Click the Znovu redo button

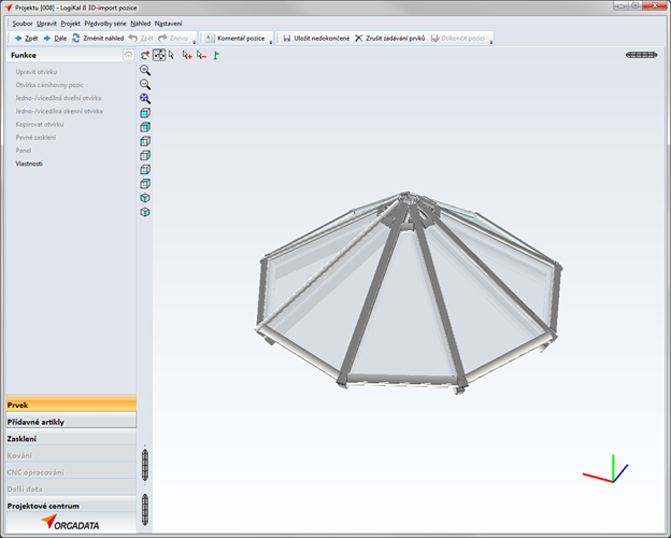pyautogui.click(x=173, y=38)
